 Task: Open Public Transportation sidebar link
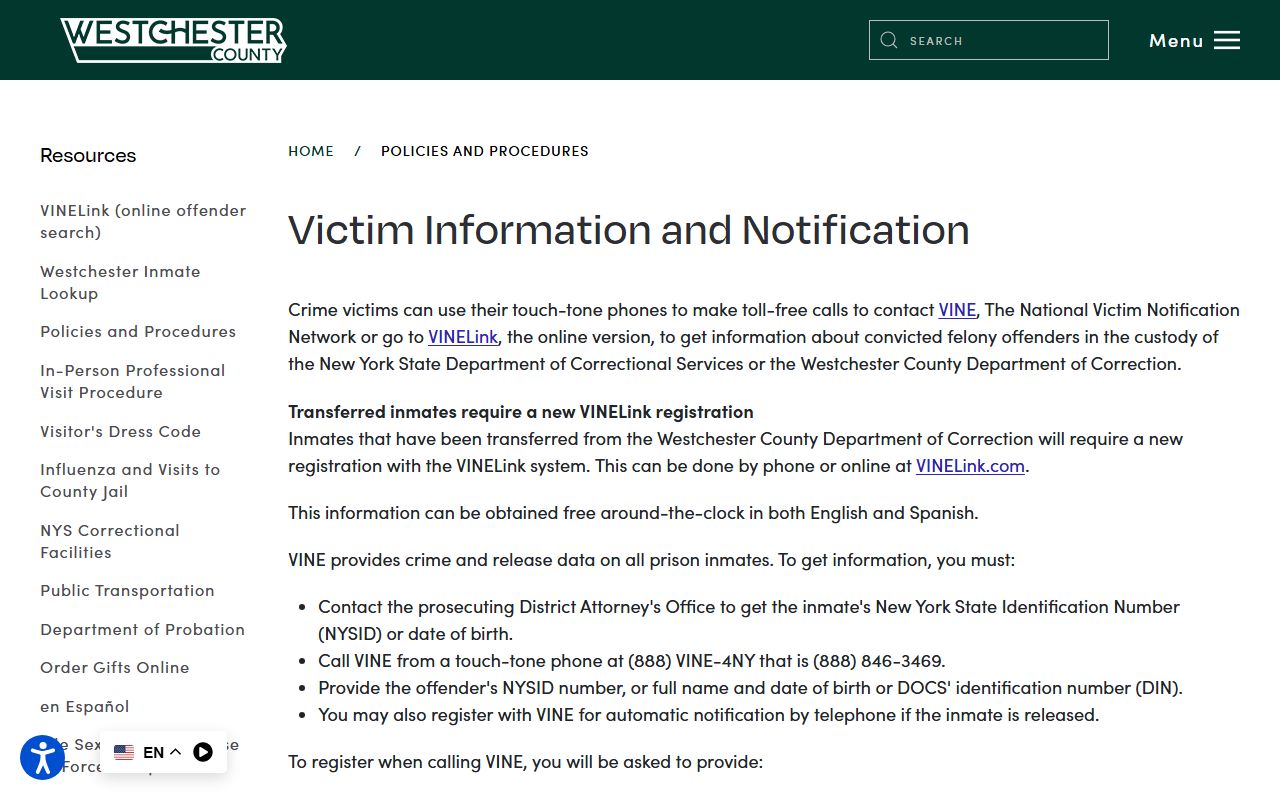128,591
